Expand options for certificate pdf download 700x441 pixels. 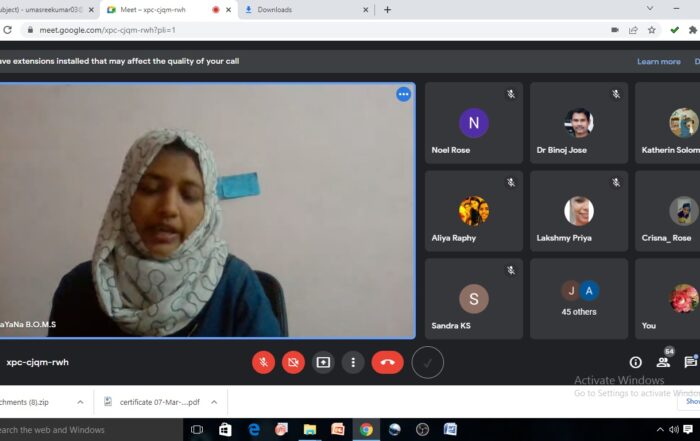214,402
